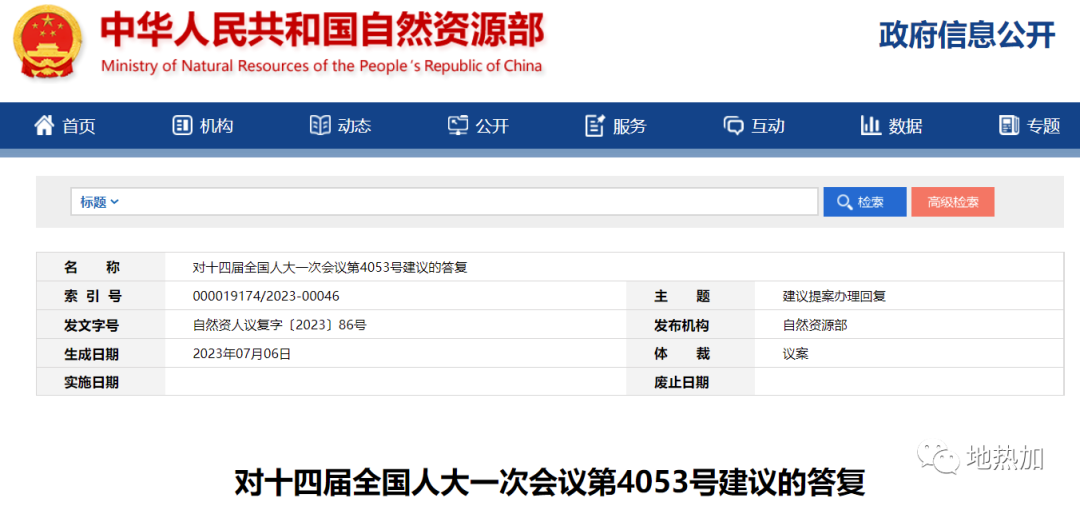Click the 机构 organization icon
This screenshot has height=506, width=1080.
point(182,125)
